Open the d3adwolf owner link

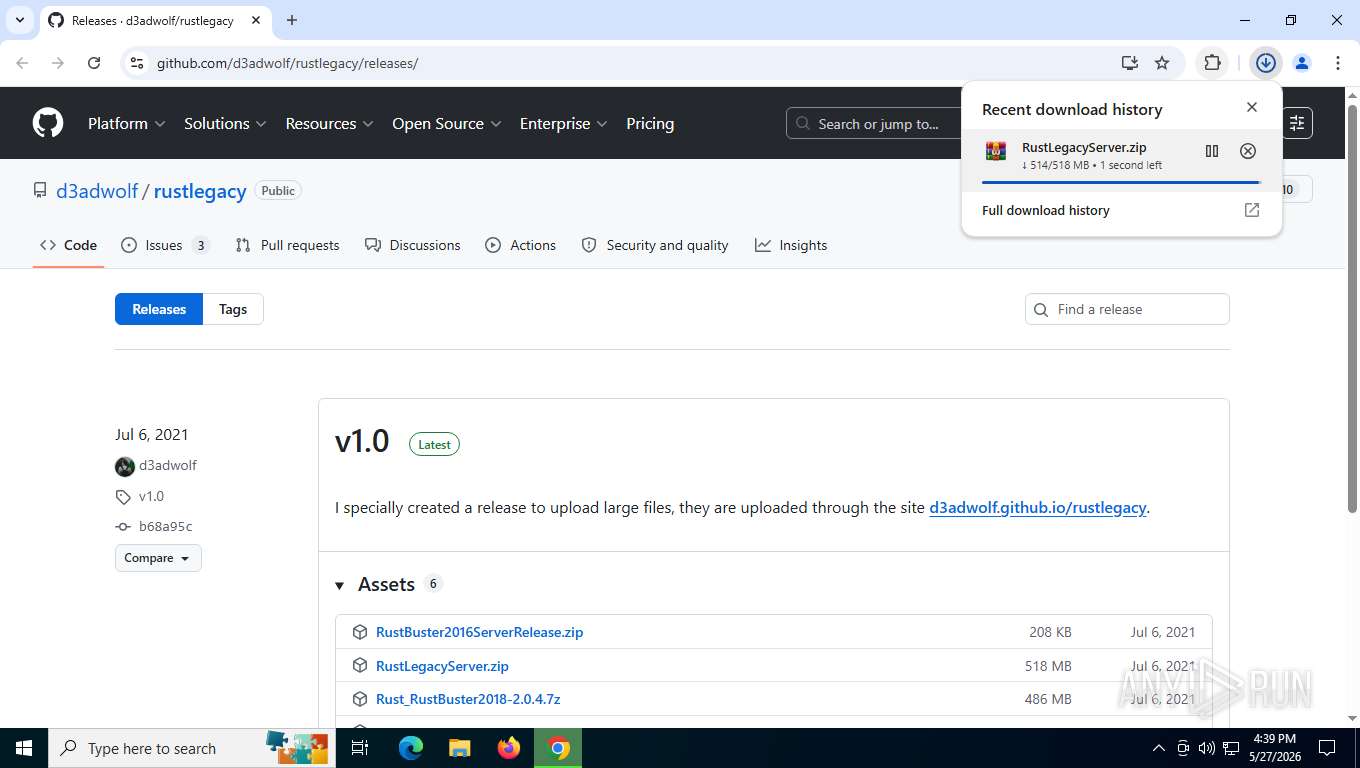(x=97, y=191)
